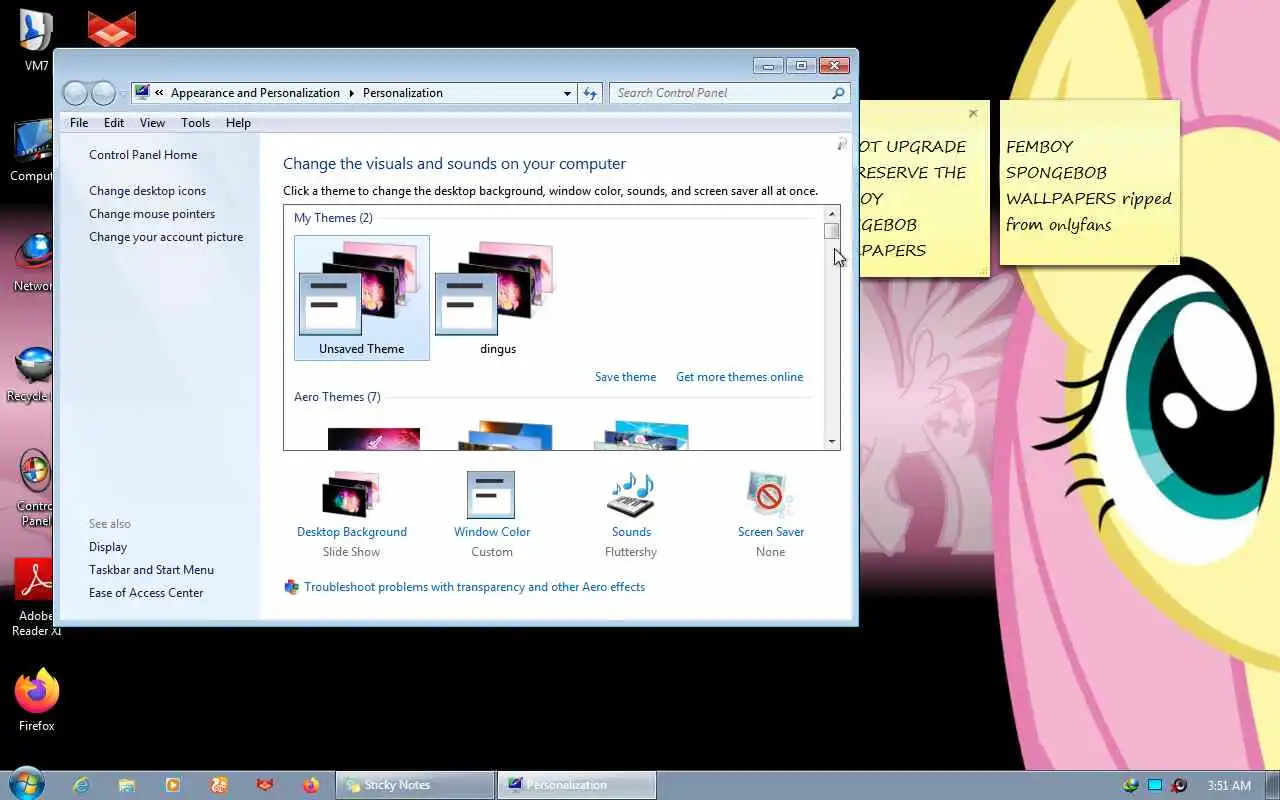Screen dimensions: 1280x800
Task: Click the orange swirl taskbar icon
Action: click(219, 785)
